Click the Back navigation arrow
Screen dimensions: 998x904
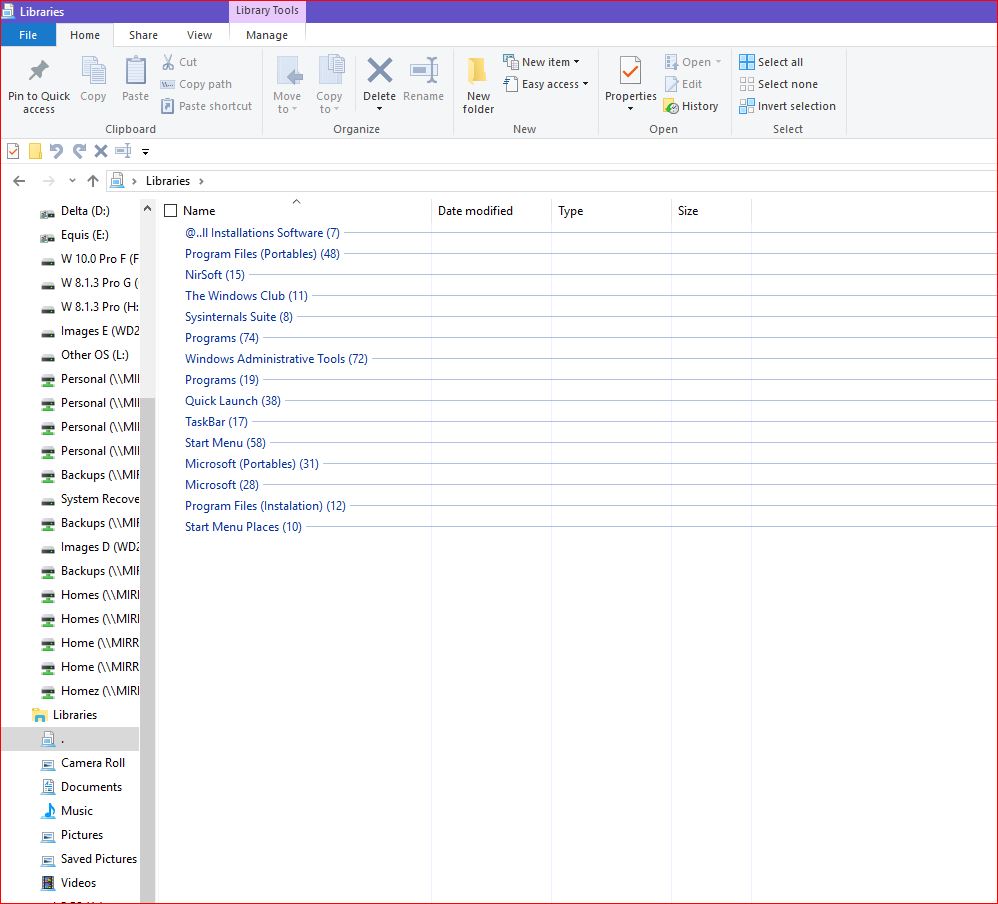(x=19, y=181)
